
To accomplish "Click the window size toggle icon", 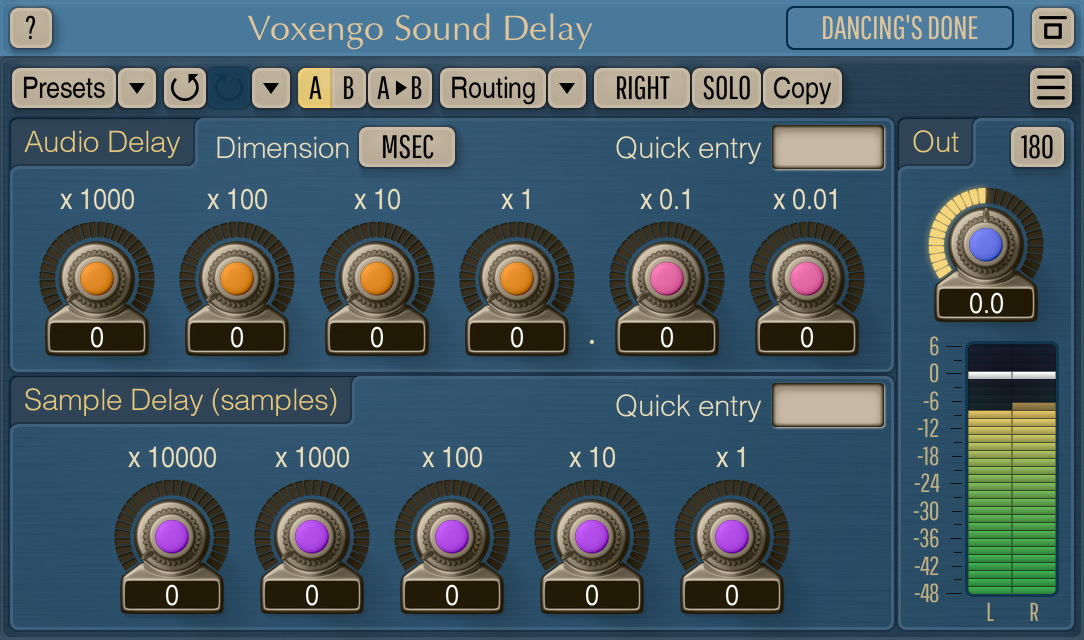I will pos(1052,28).
